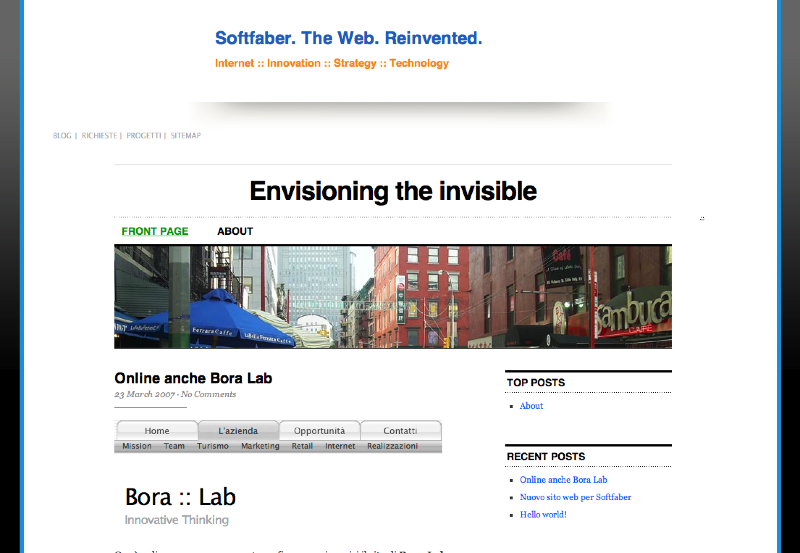Image resolution: width=800 pixels, height=553 pixels.
Task: Select the L'azienda tab
Action: (238, 430)
